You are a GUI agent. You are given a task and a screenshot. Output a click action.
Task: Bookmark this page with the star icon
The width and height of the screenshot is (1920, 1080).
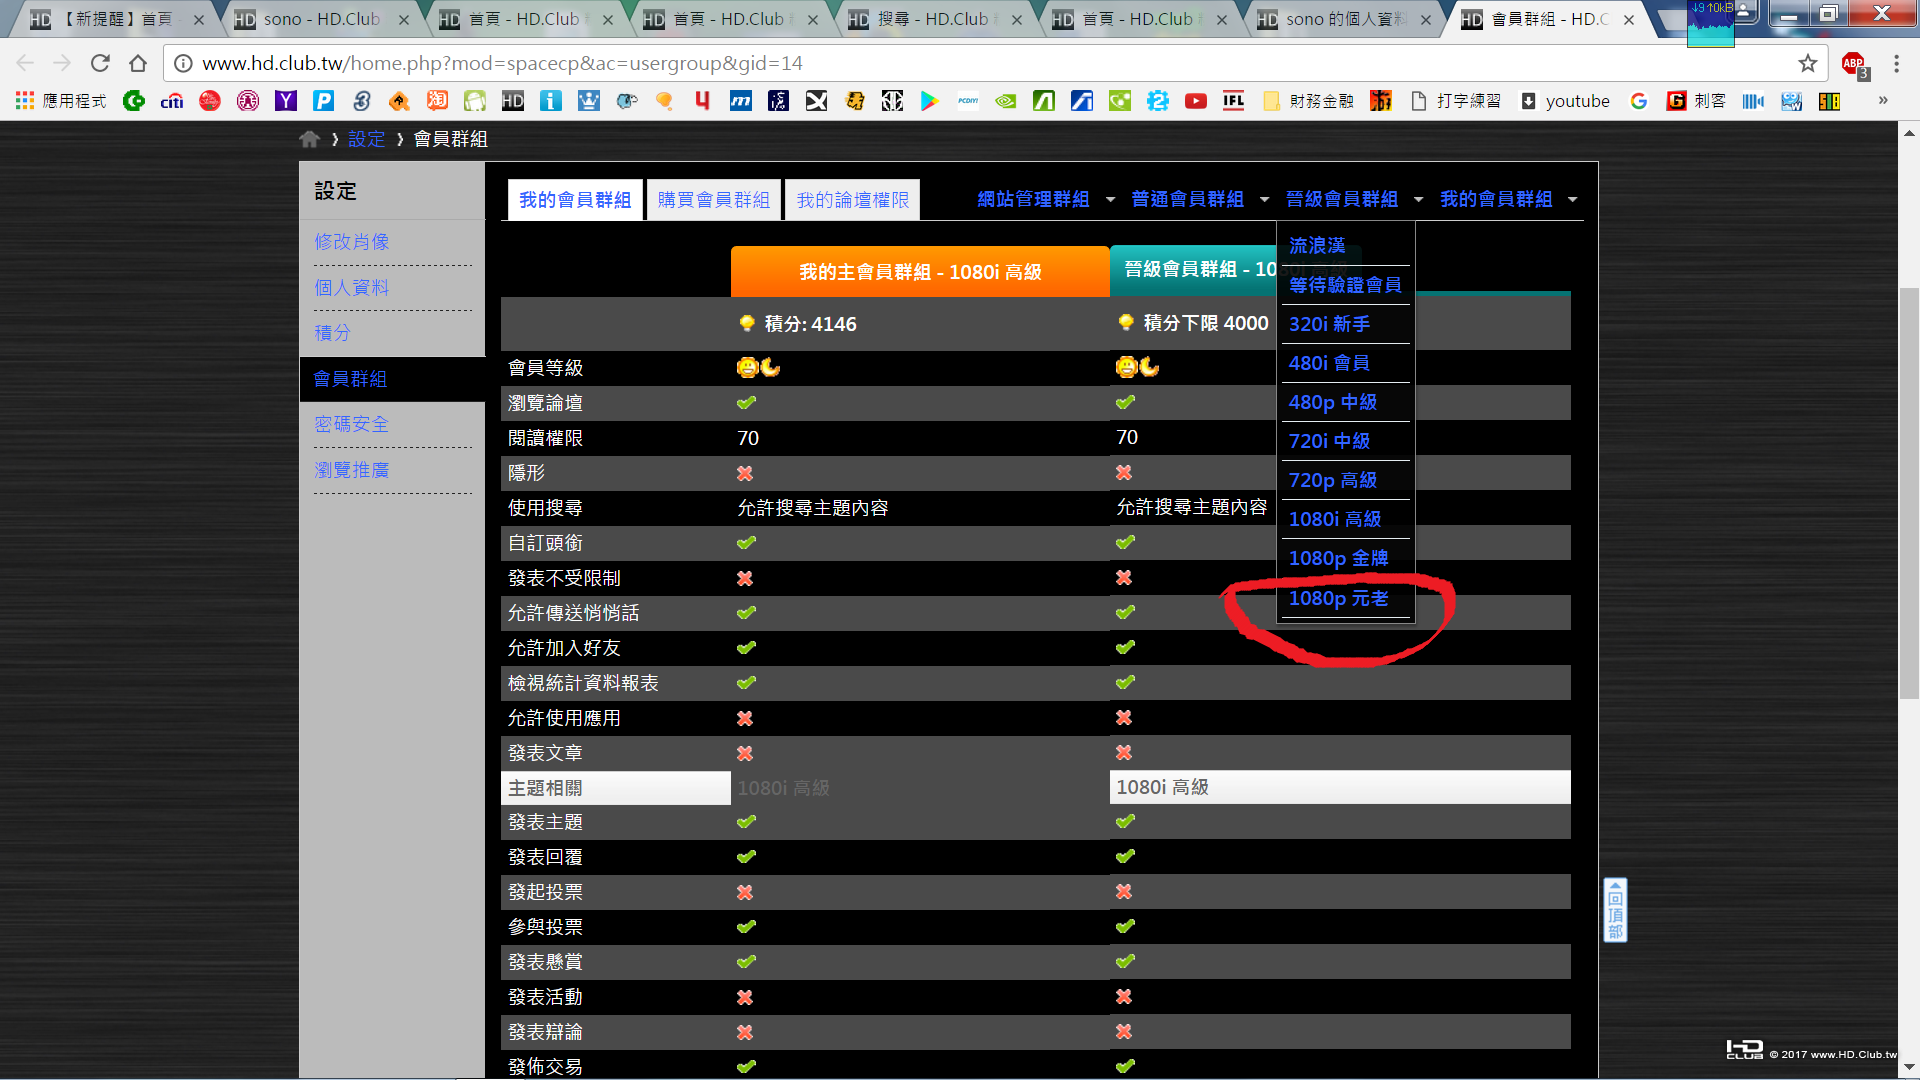click(1807, 63)
